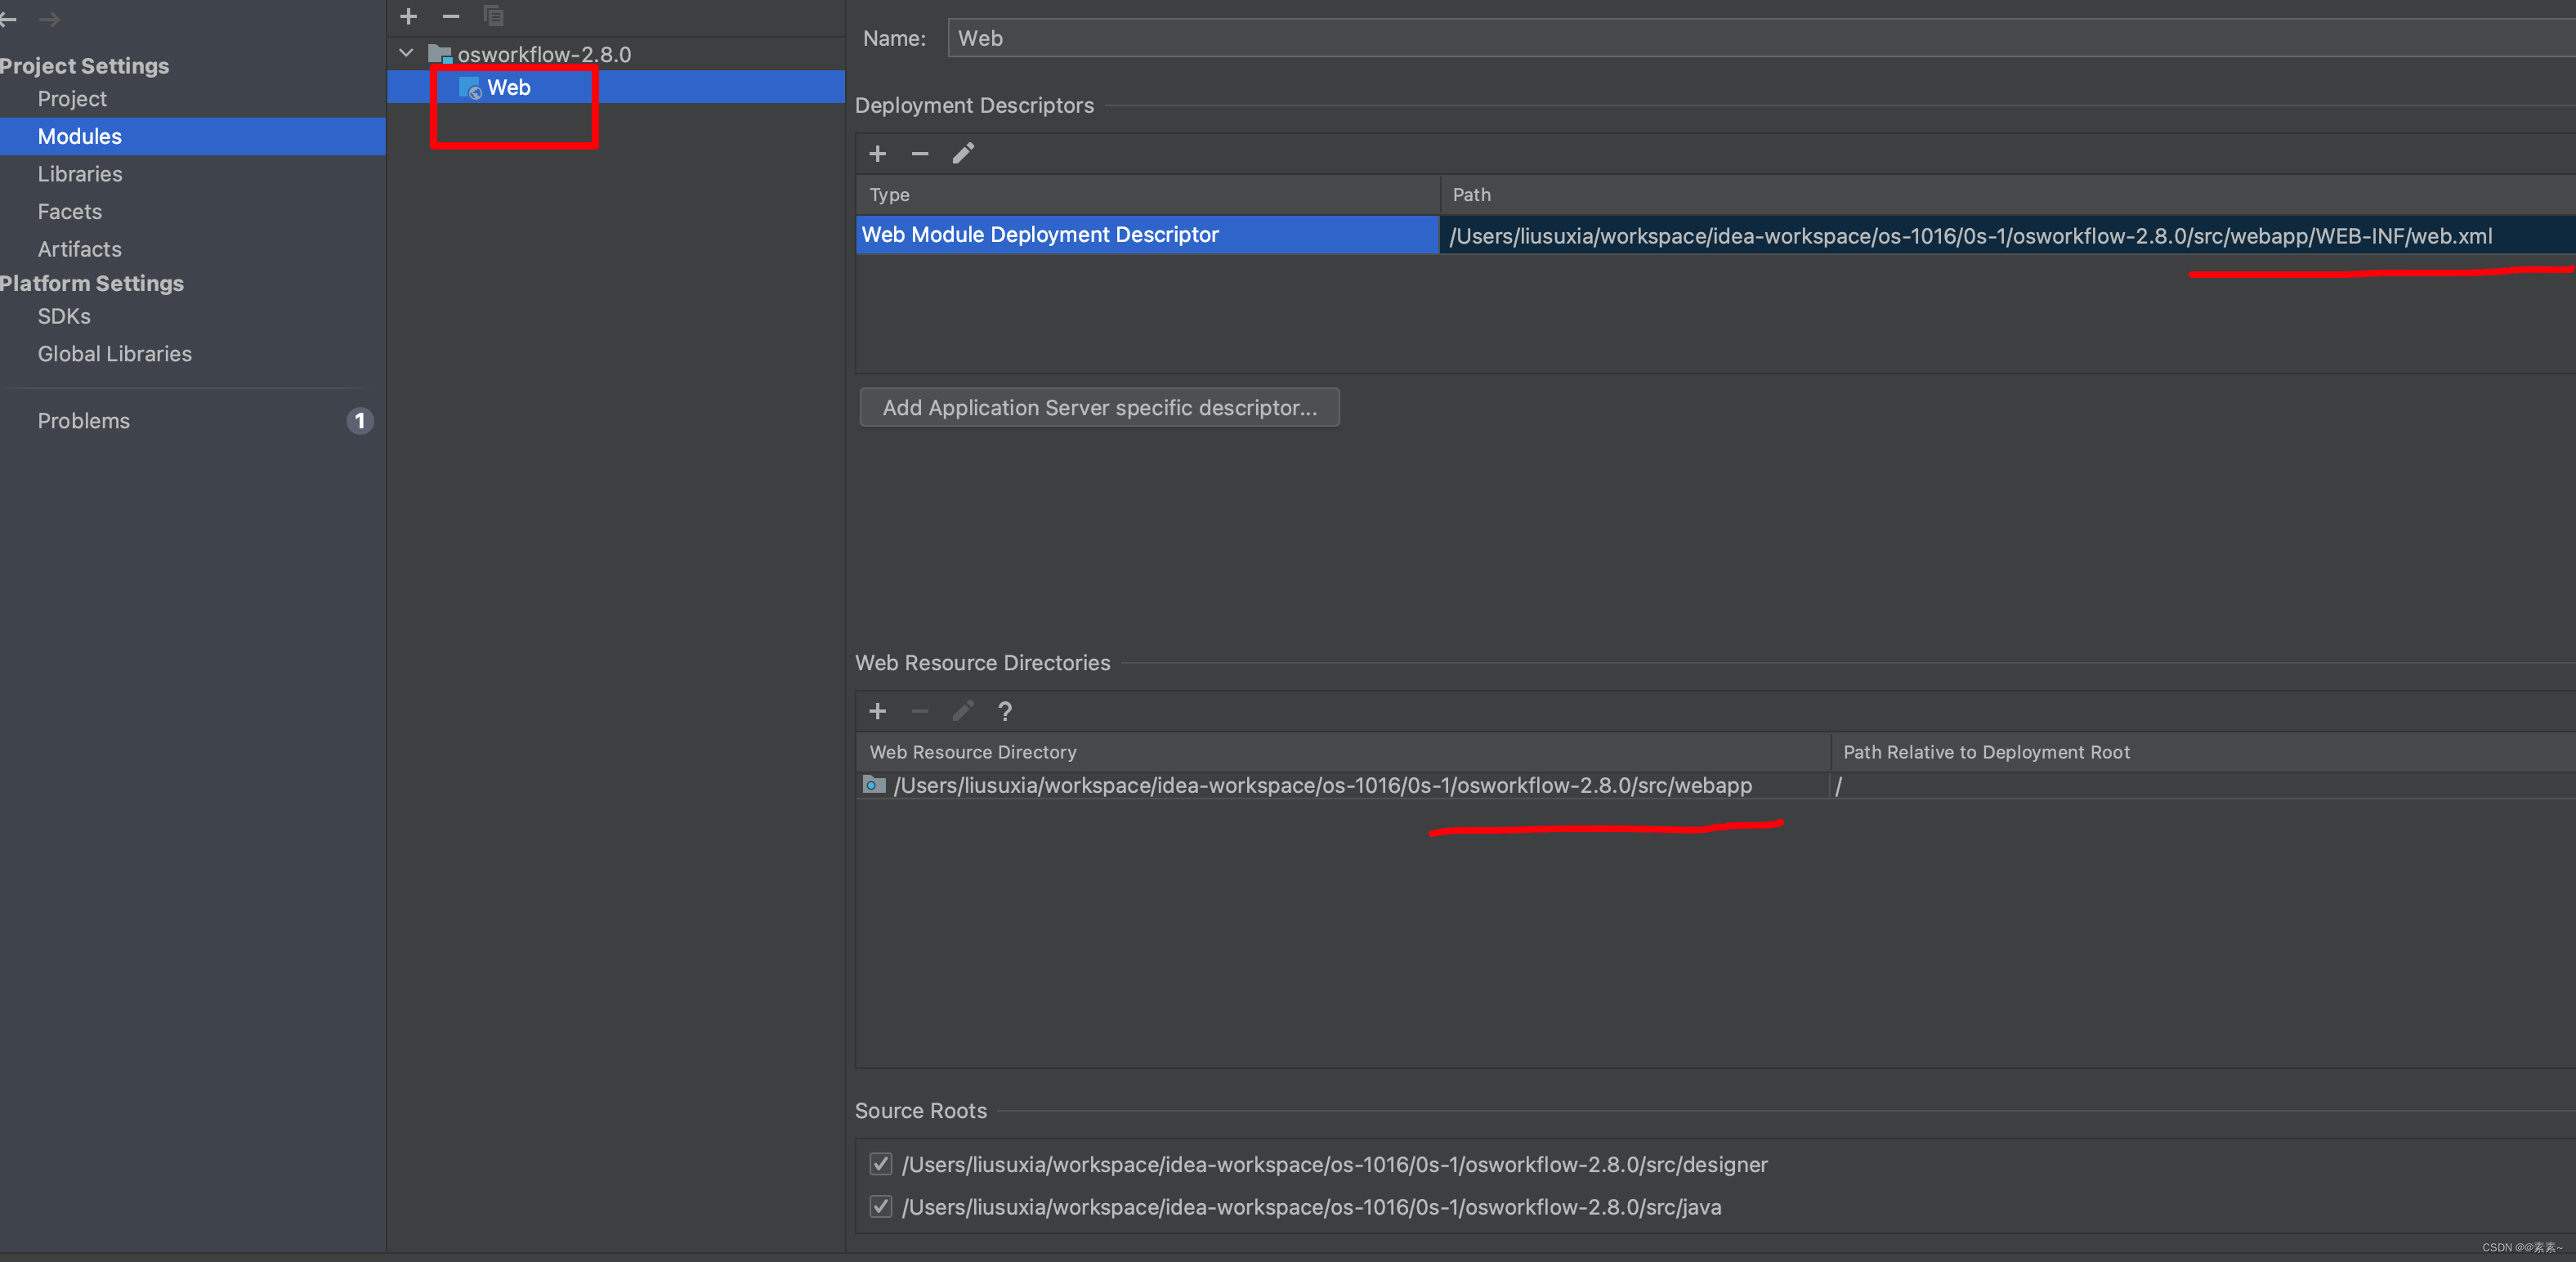2576x1262 pixels.
Task: Click the remove module icon (-)
Action: point(449,16)
